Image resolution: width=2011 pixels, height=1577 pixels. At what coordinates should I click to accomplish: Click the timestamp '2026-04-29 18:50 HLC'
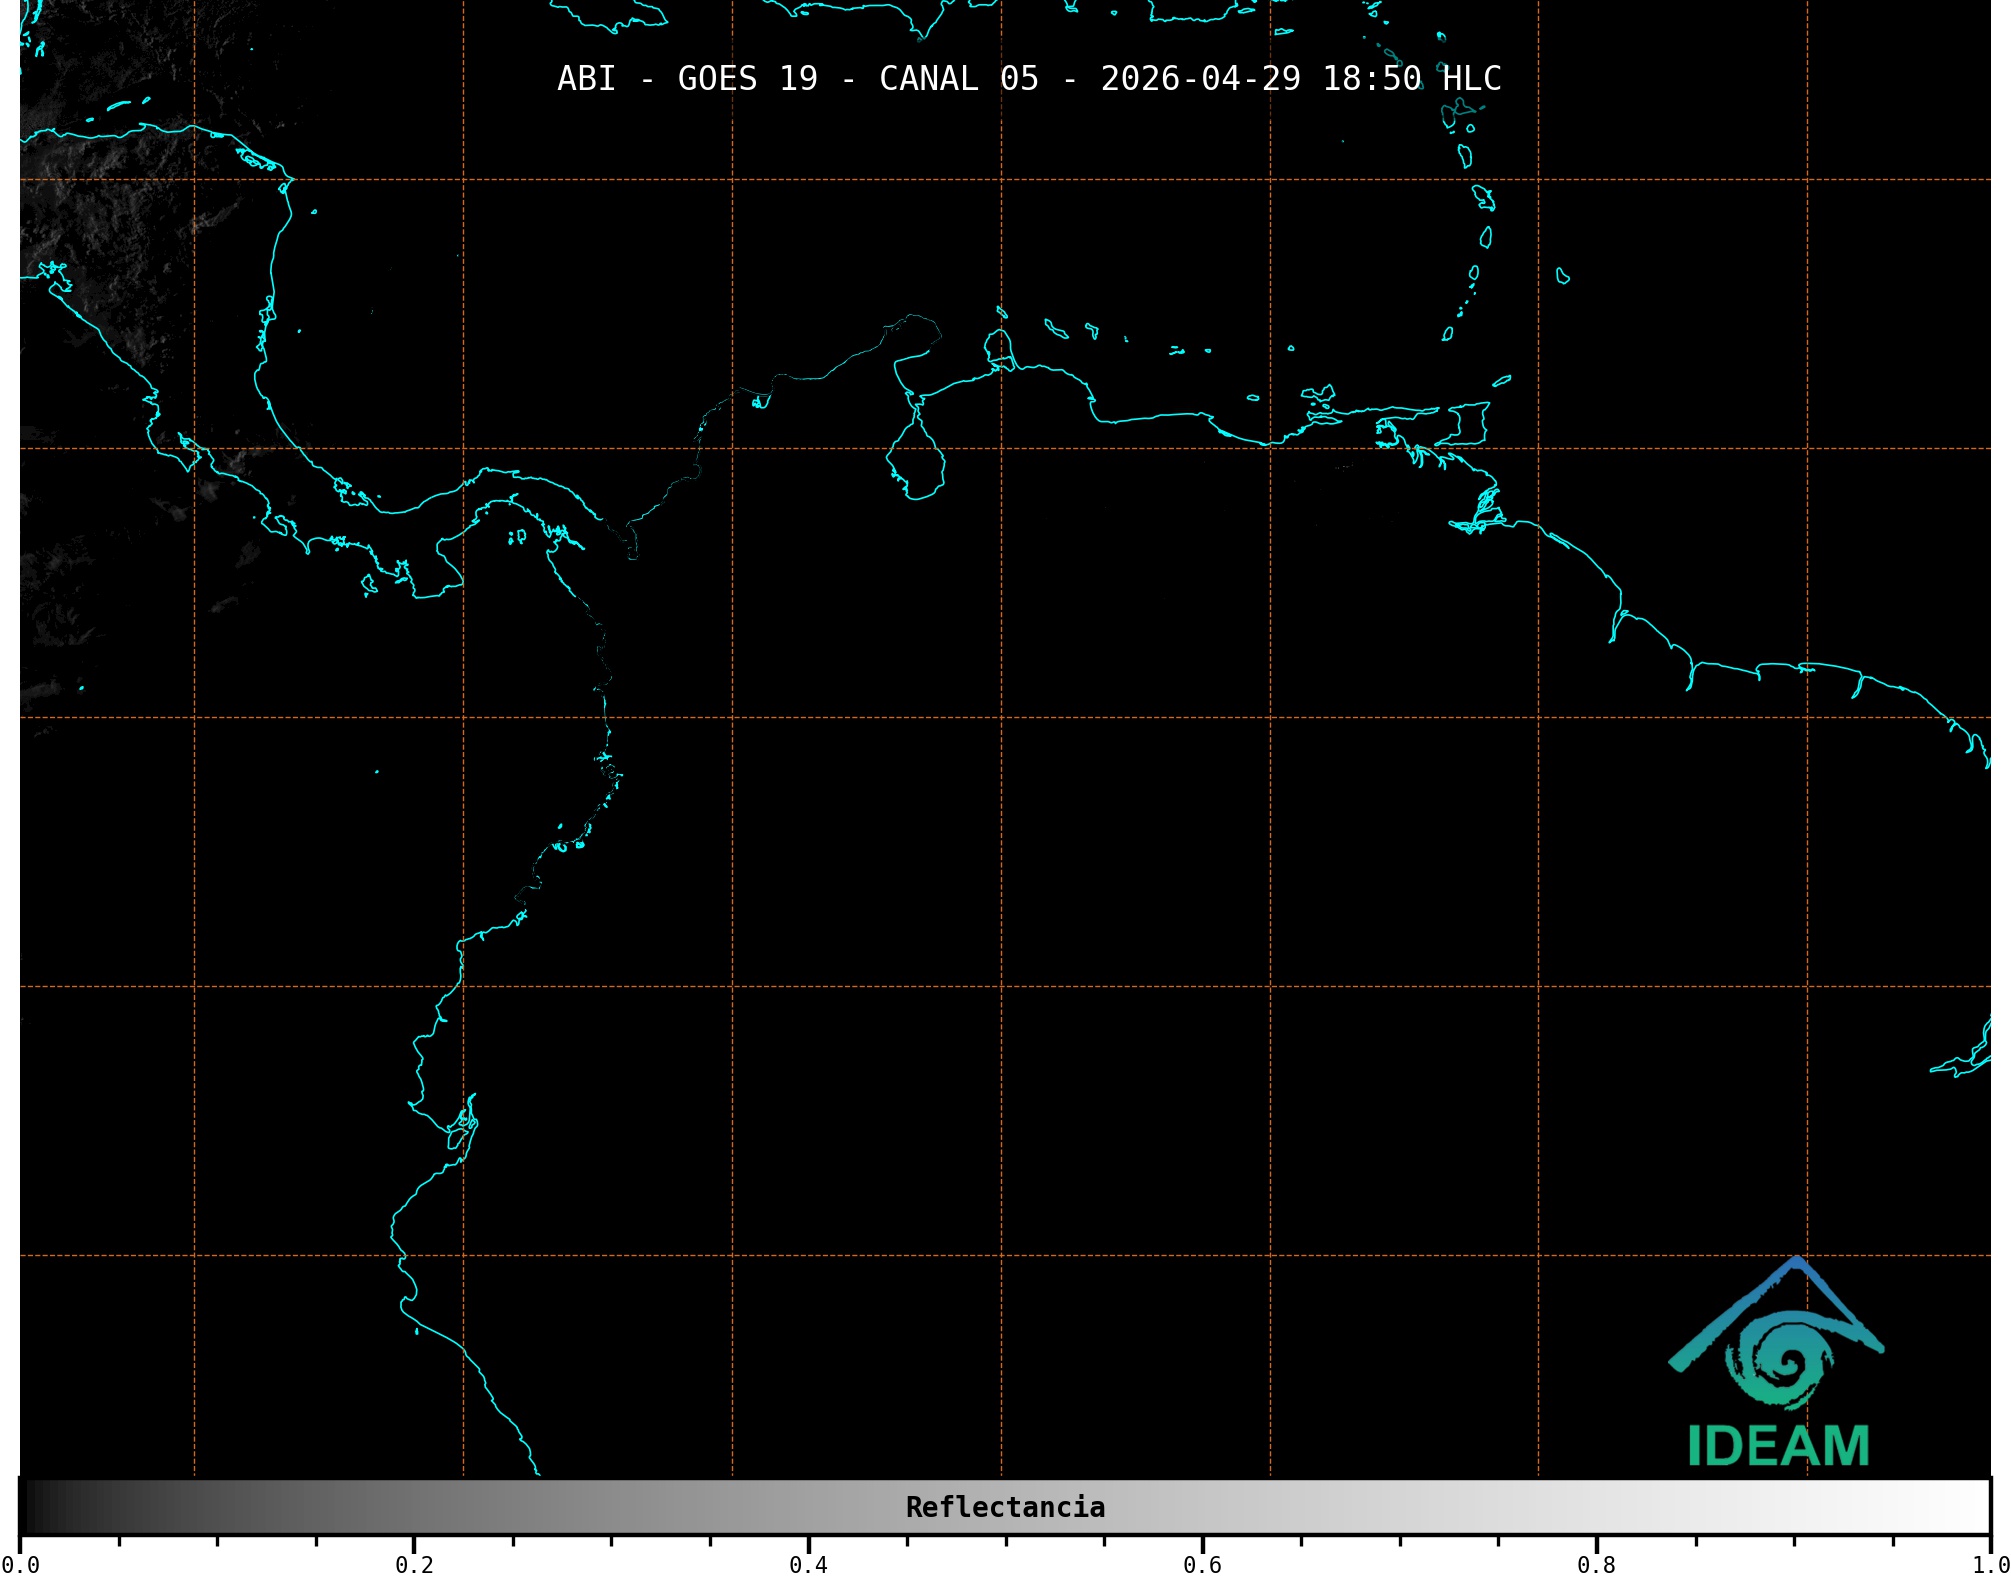pos(1300,79)
